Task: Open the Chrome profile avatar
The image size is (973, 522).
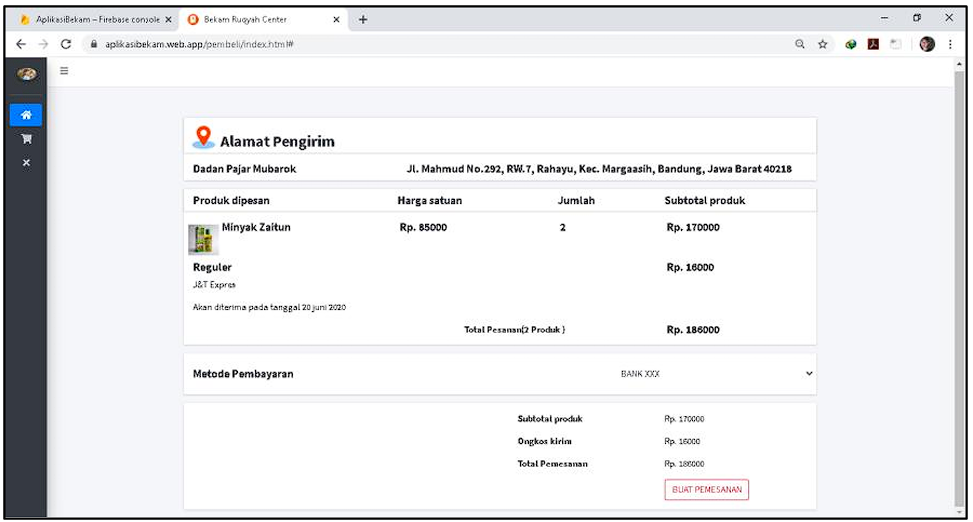Action: tap(927, 44)
